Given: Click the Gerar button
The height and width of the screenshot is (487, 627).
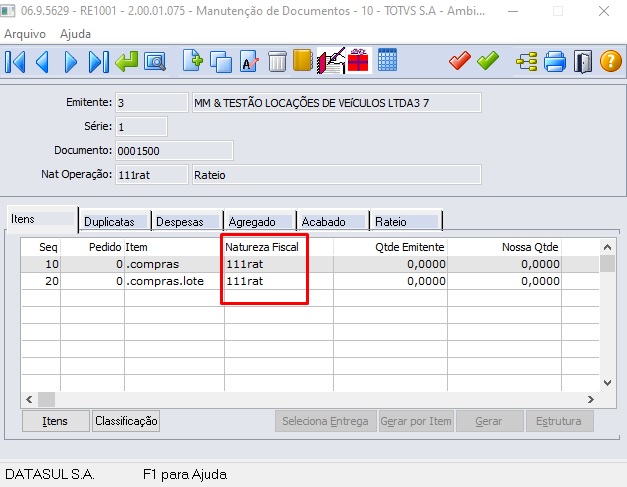Looking at the screenshot, I should 489,421.
